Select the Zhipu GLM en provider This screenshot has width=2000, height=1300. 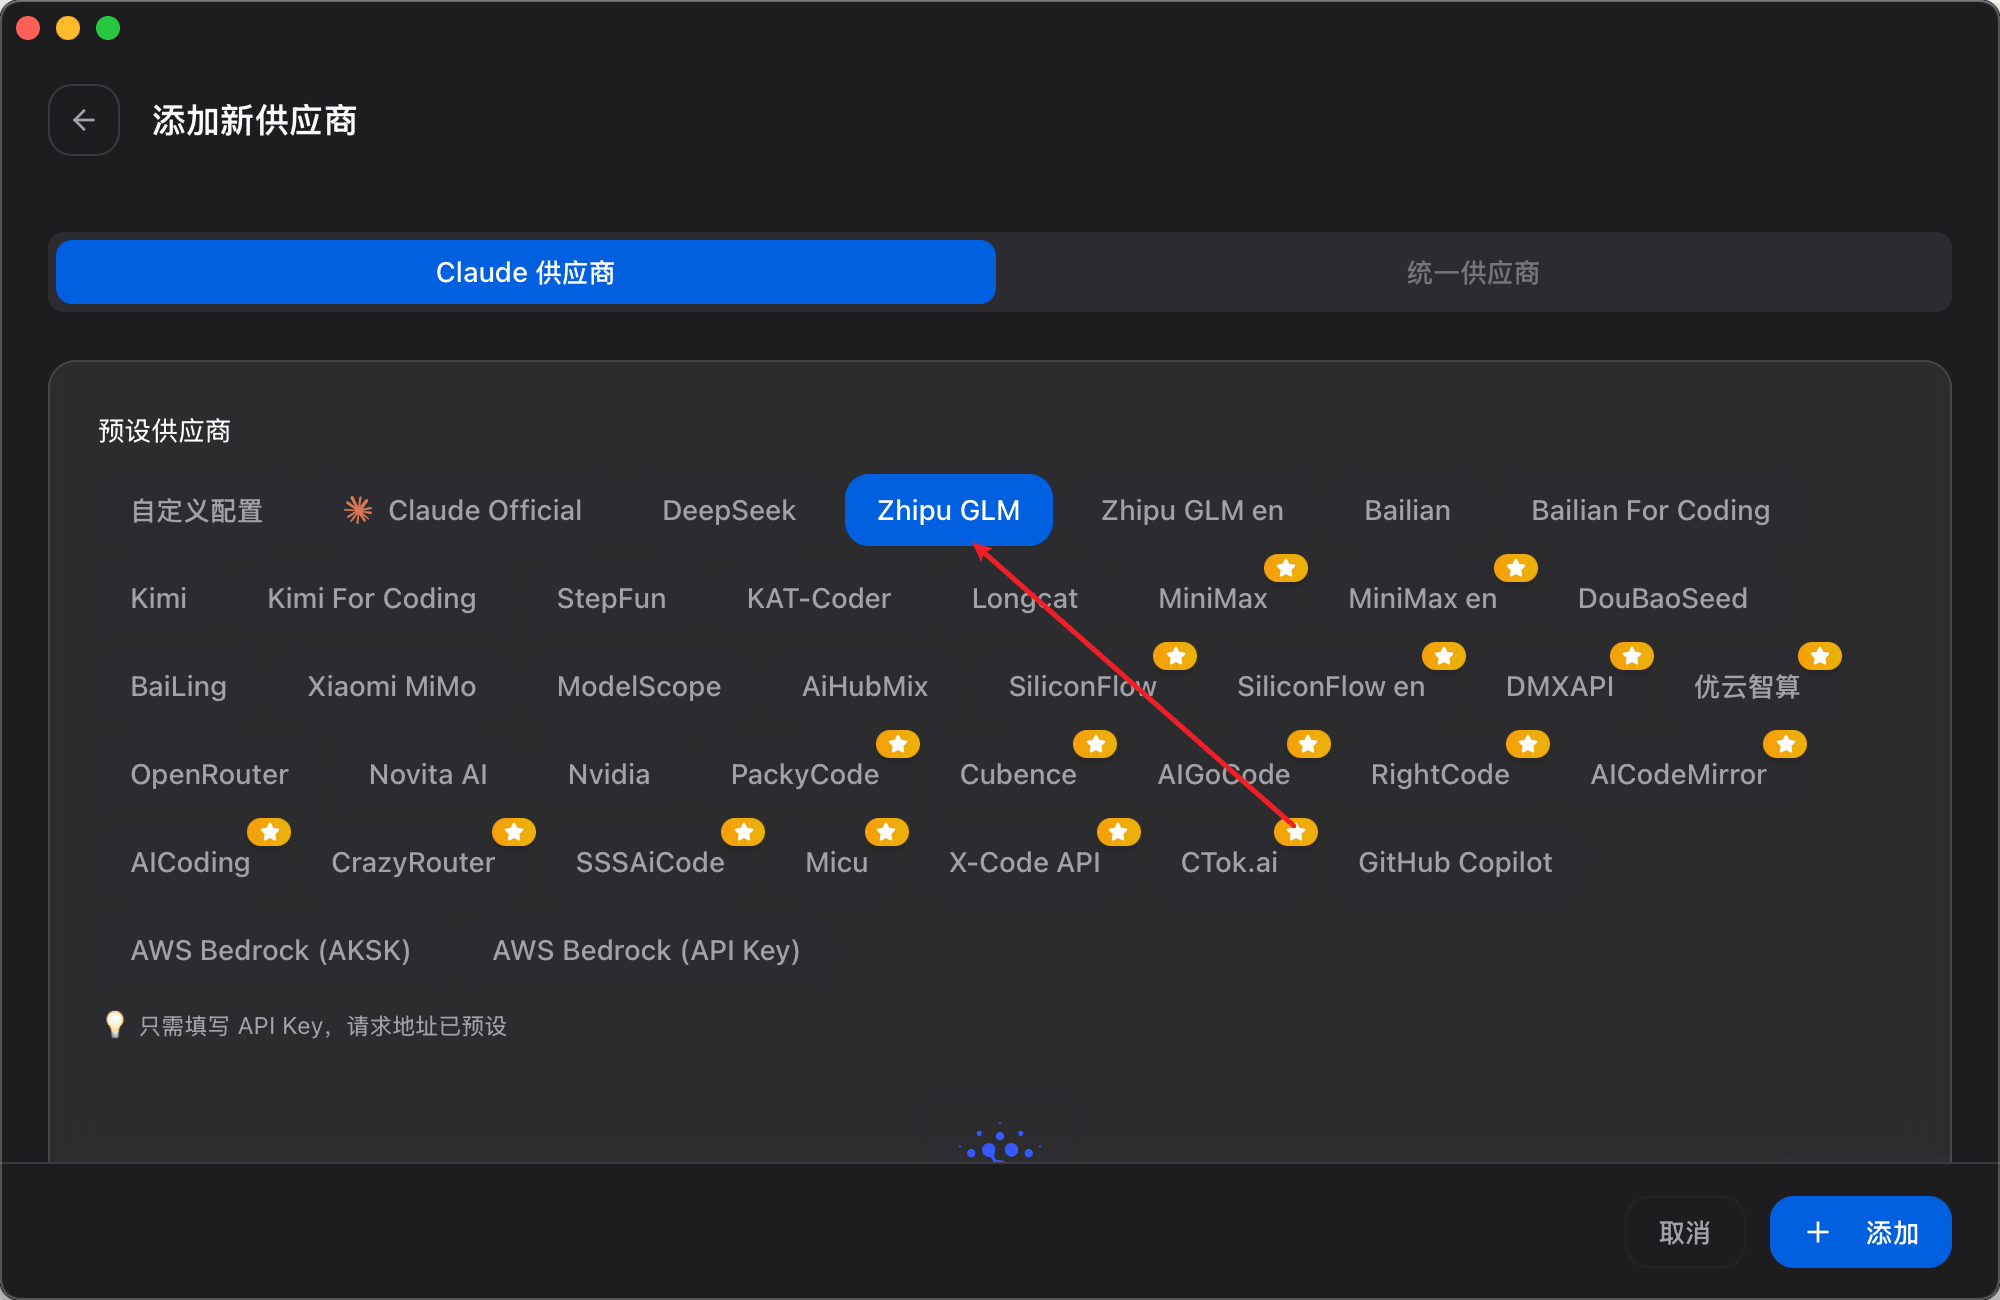coord(1191,510)
